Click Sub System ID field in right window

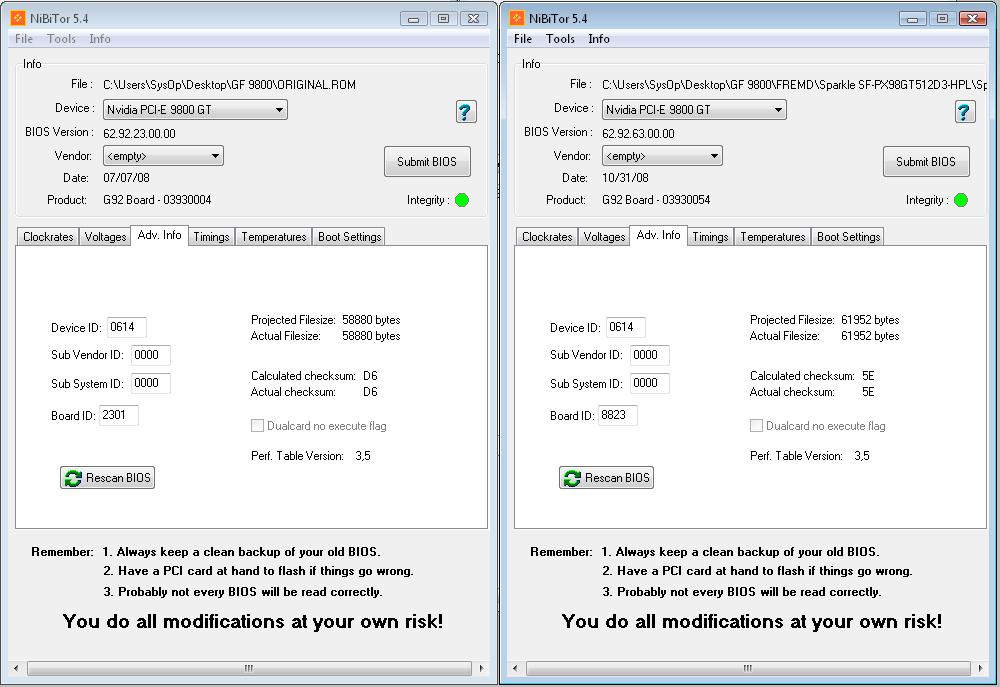coord(650,383)
